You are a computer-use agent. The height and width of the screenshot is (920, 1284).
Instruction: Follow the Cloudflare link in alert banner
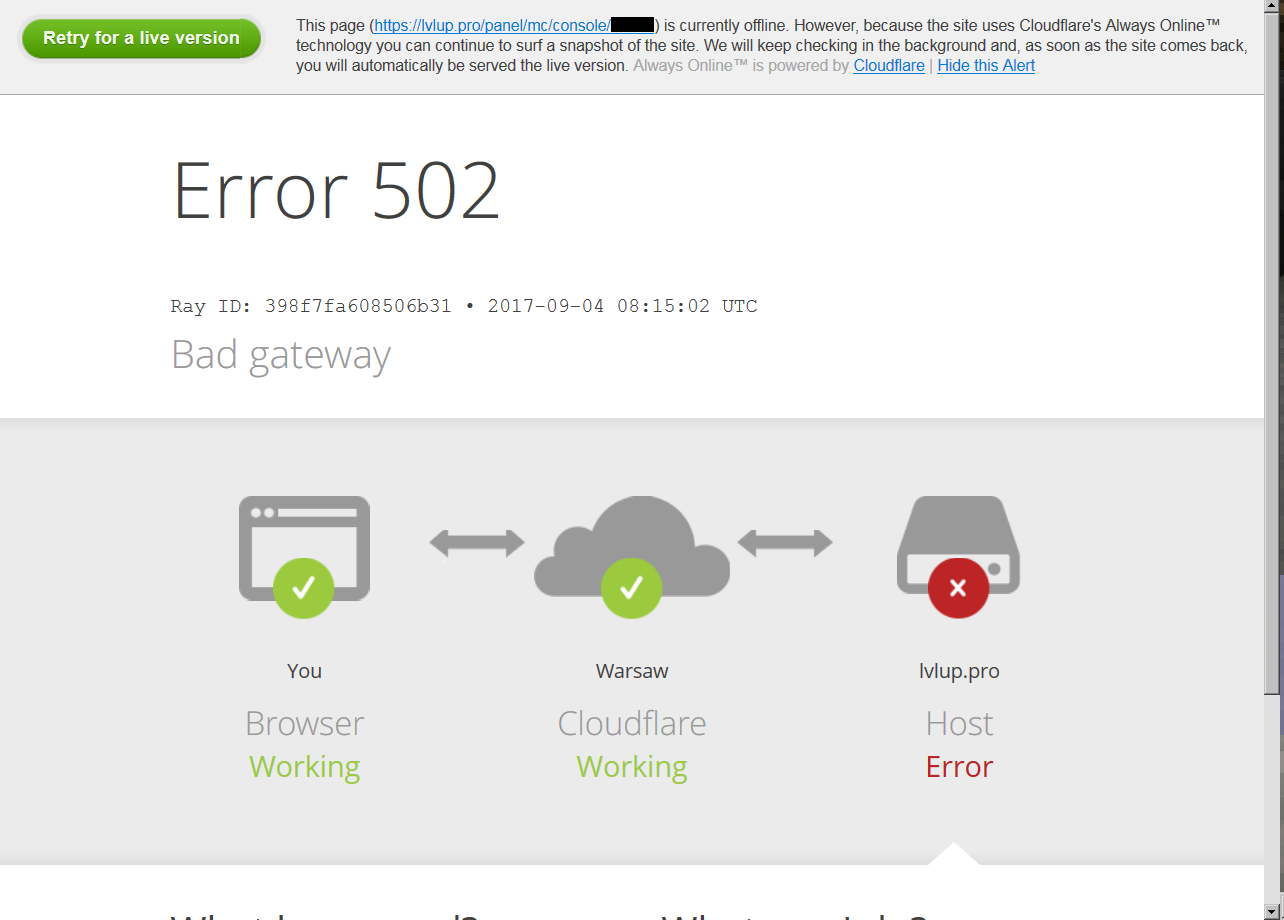[x=889, y=66]
